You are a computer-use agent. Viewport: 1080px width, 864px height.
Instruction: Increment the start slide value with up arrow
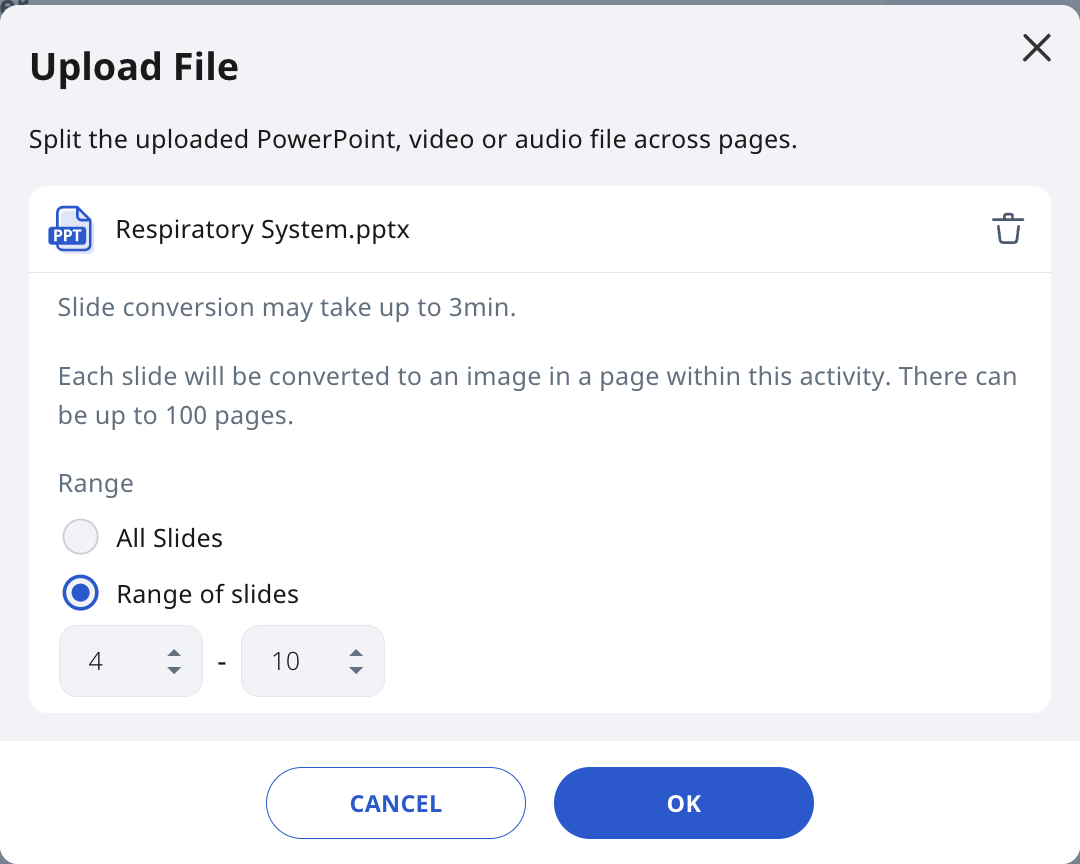pos(172,652)
